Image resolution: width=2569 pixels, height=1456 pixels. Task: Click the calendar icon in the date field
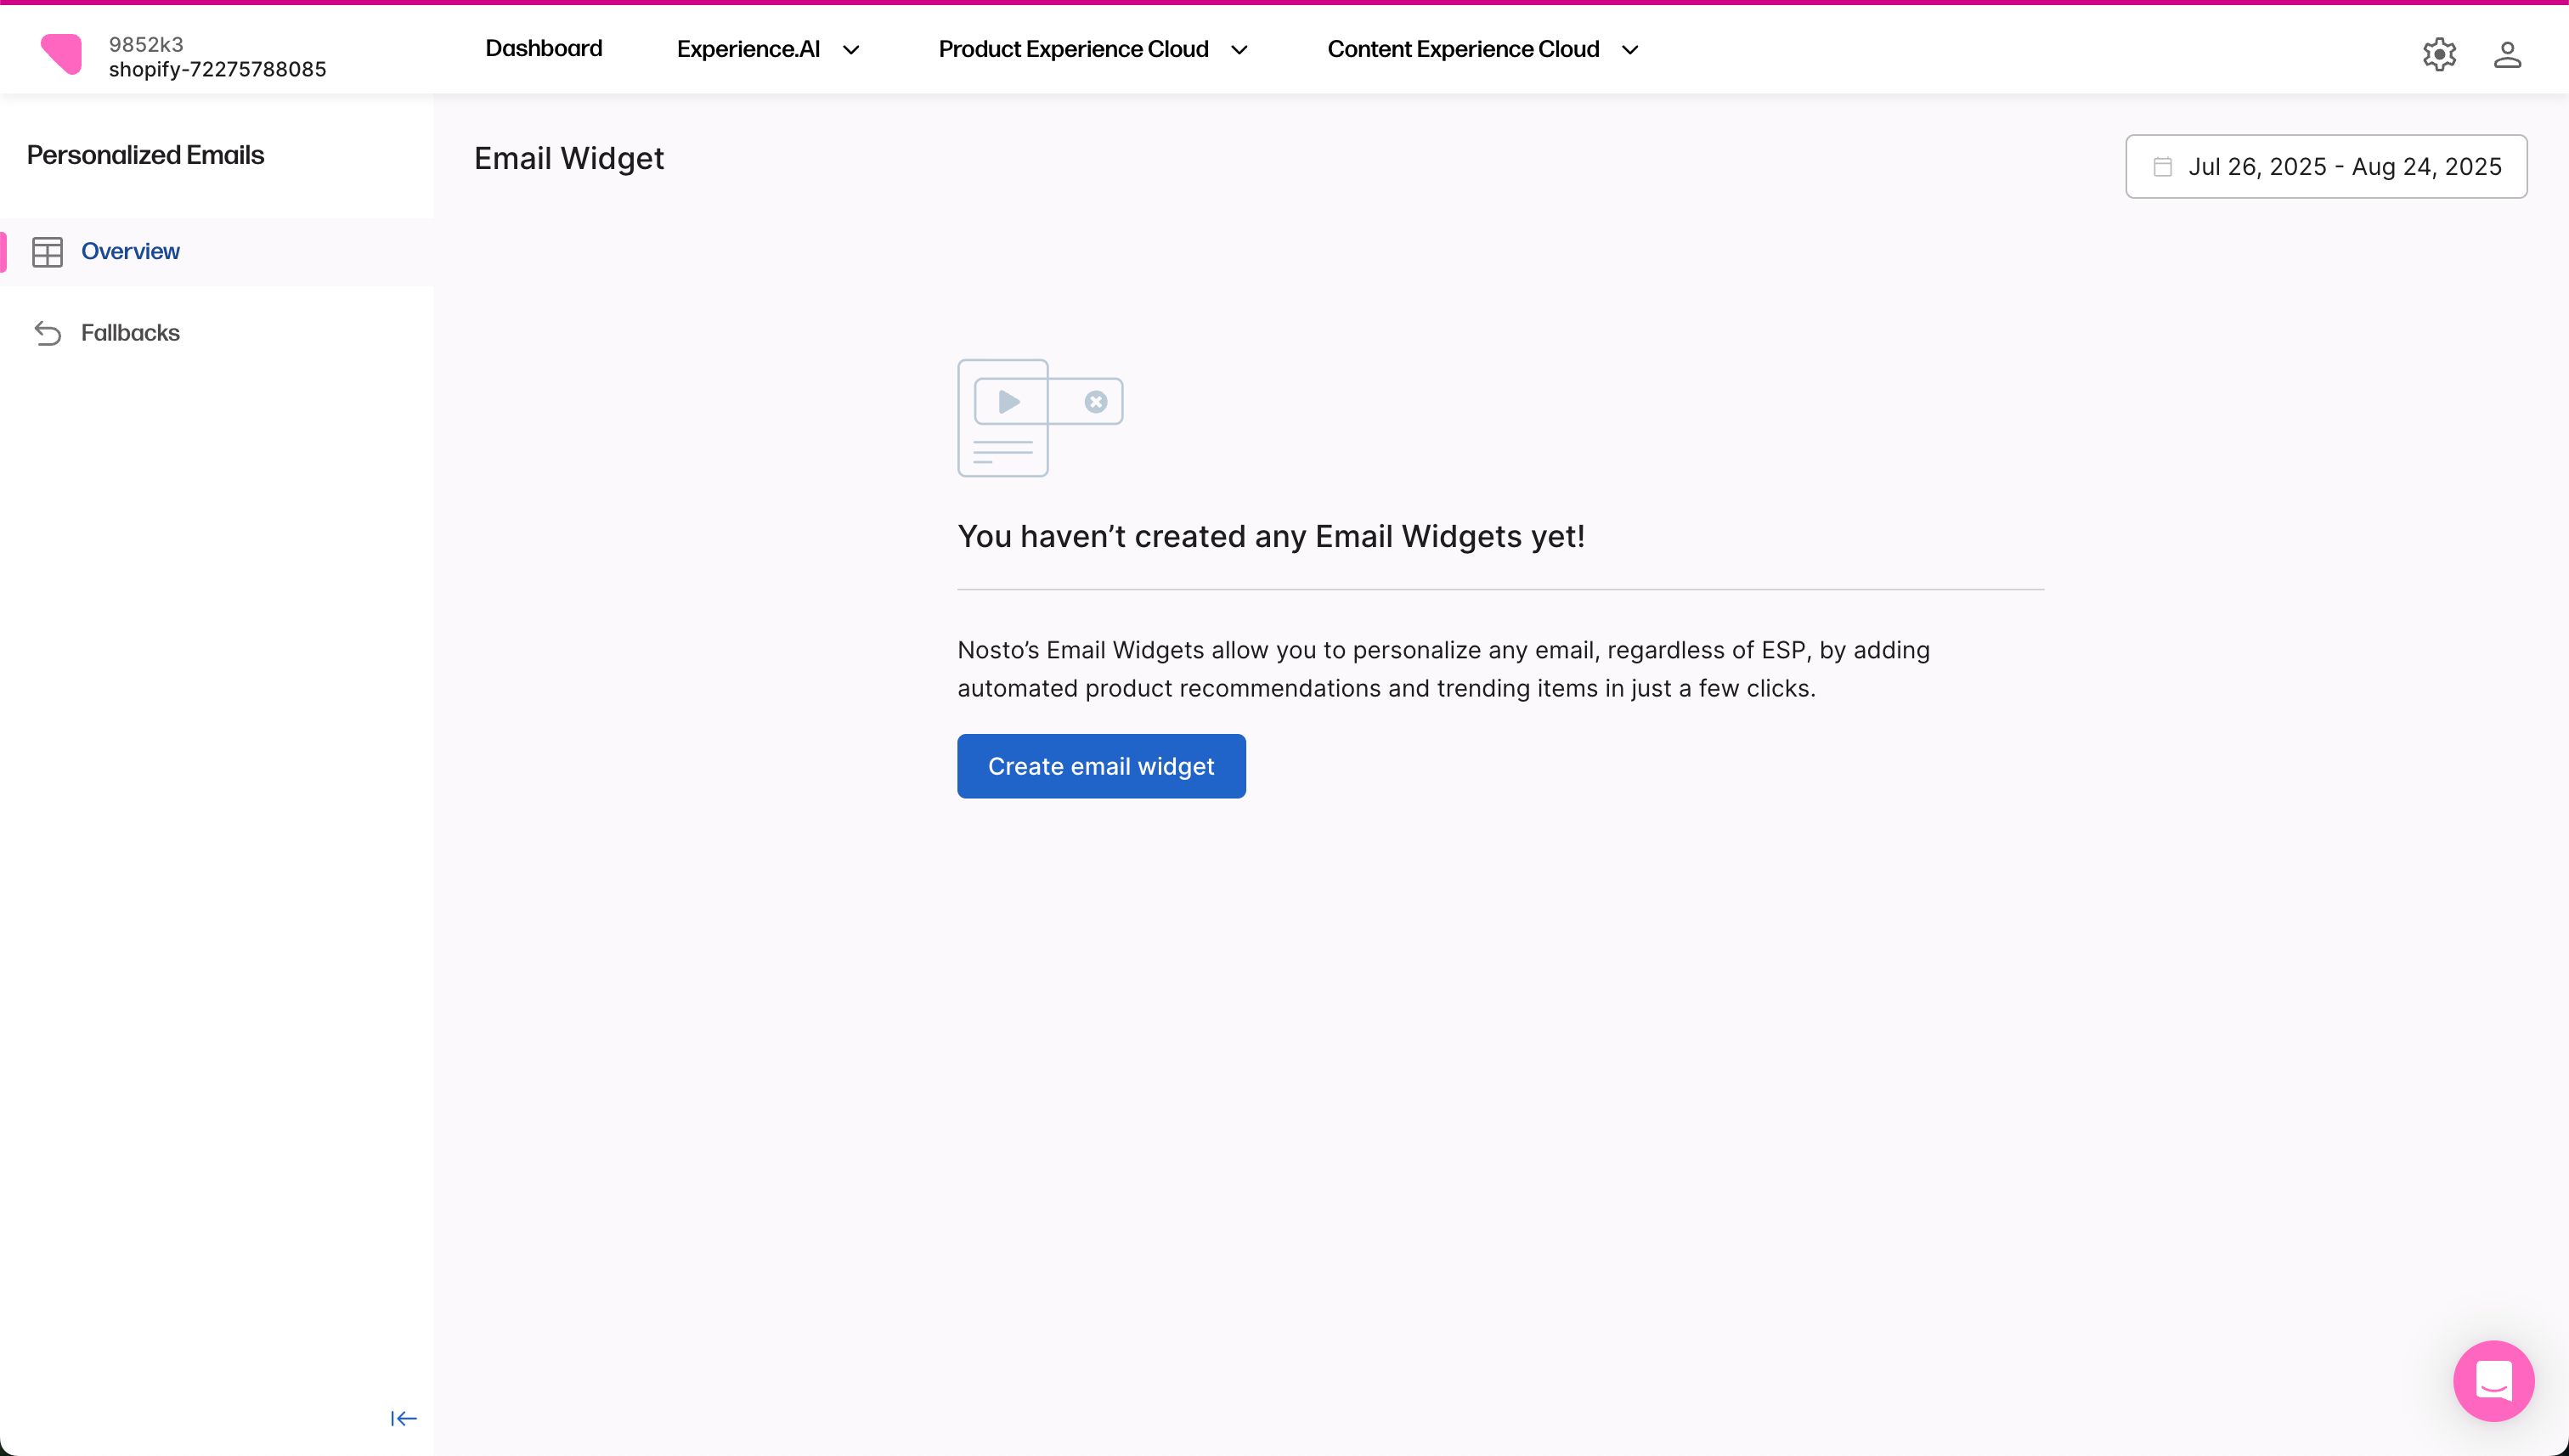(x=2162, y=166)
